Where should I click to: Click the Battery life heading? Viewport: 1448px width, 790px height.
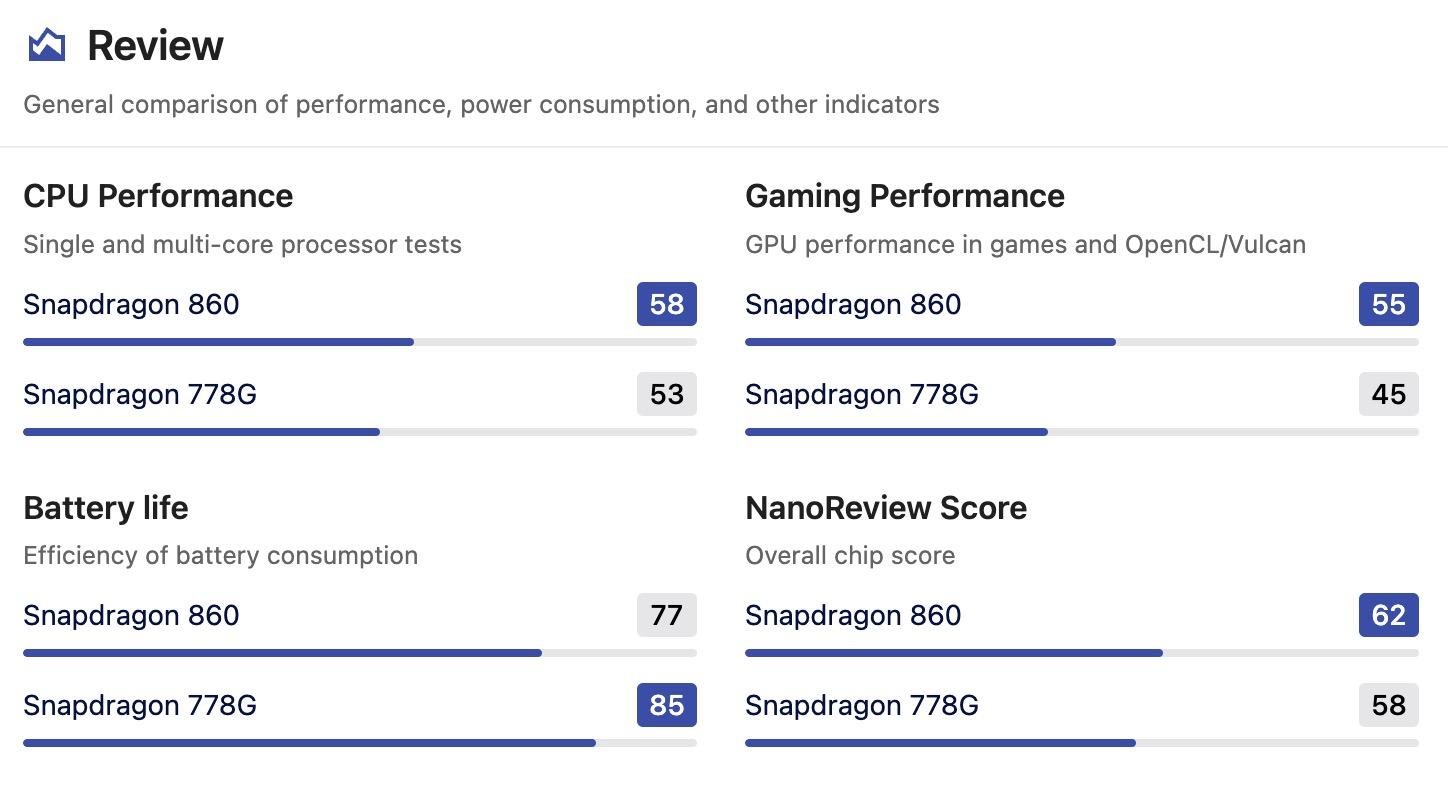click(106, 508)
